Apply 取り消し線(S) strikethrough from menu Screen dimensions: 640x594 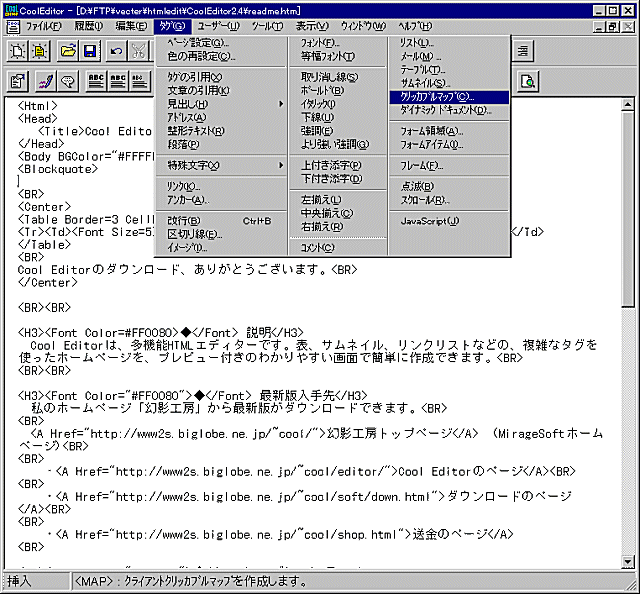tap(338, 77)
